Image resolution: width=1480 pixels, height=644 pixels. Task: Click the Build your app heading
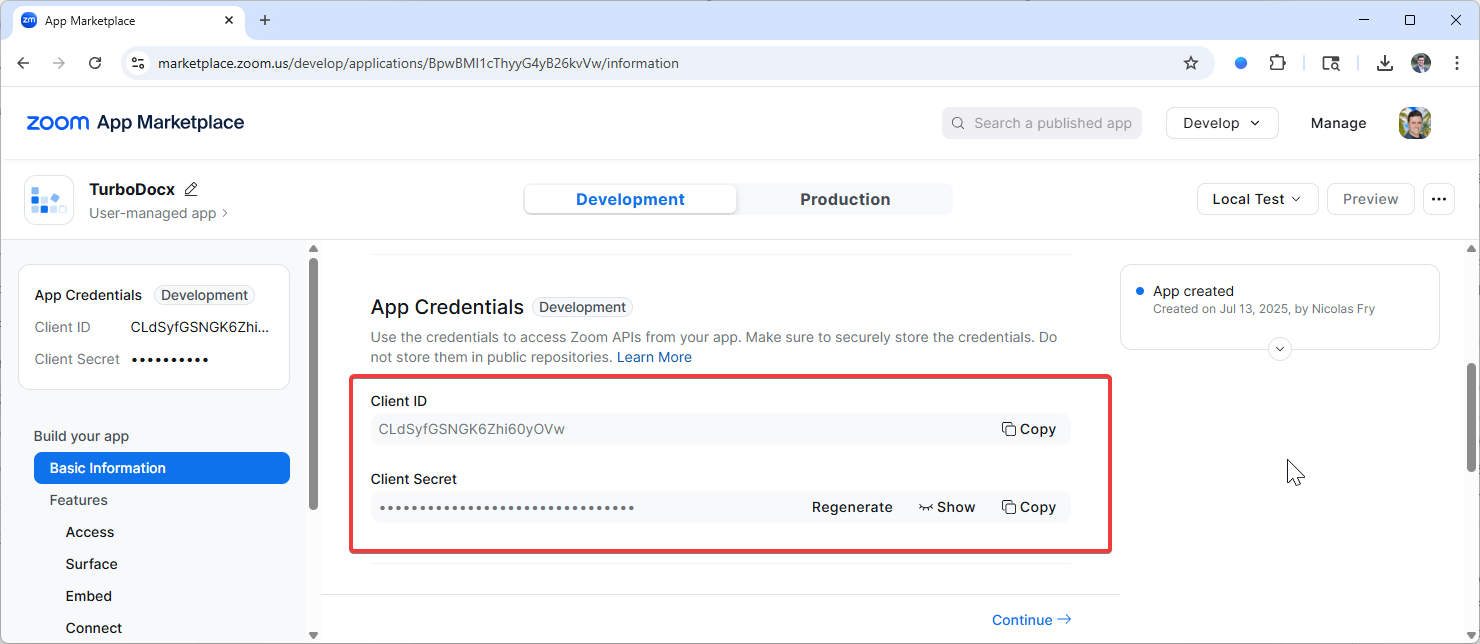tap(81, 436)
